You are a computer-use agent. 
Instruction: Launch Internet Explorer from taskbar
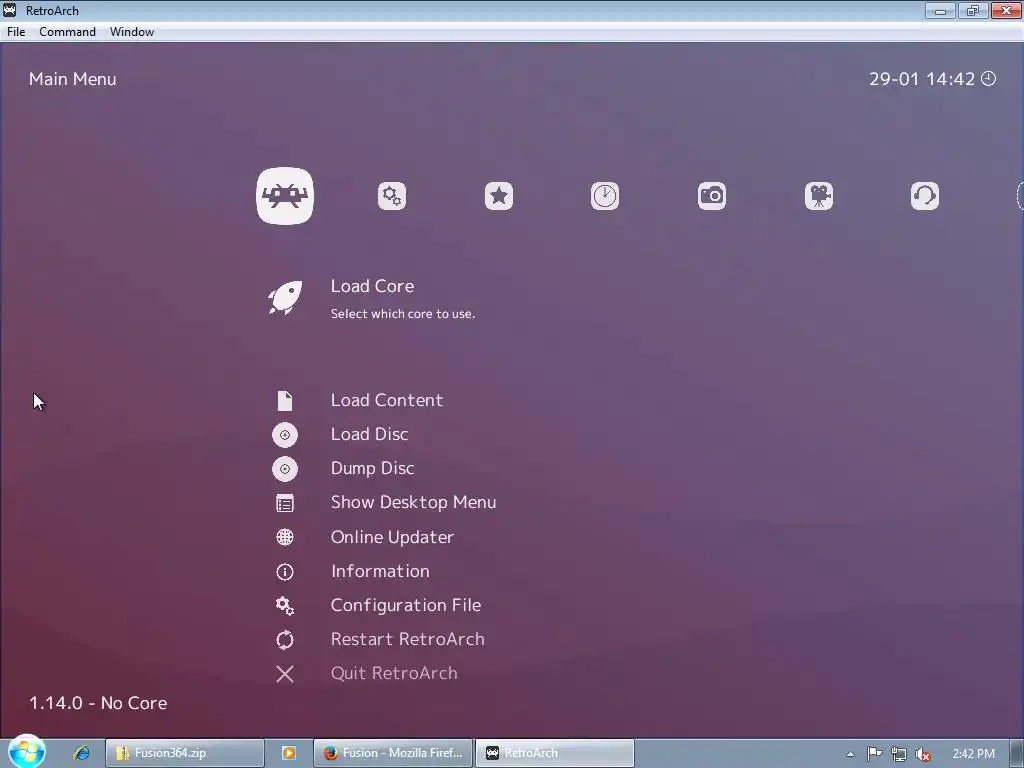click(82, 753)
